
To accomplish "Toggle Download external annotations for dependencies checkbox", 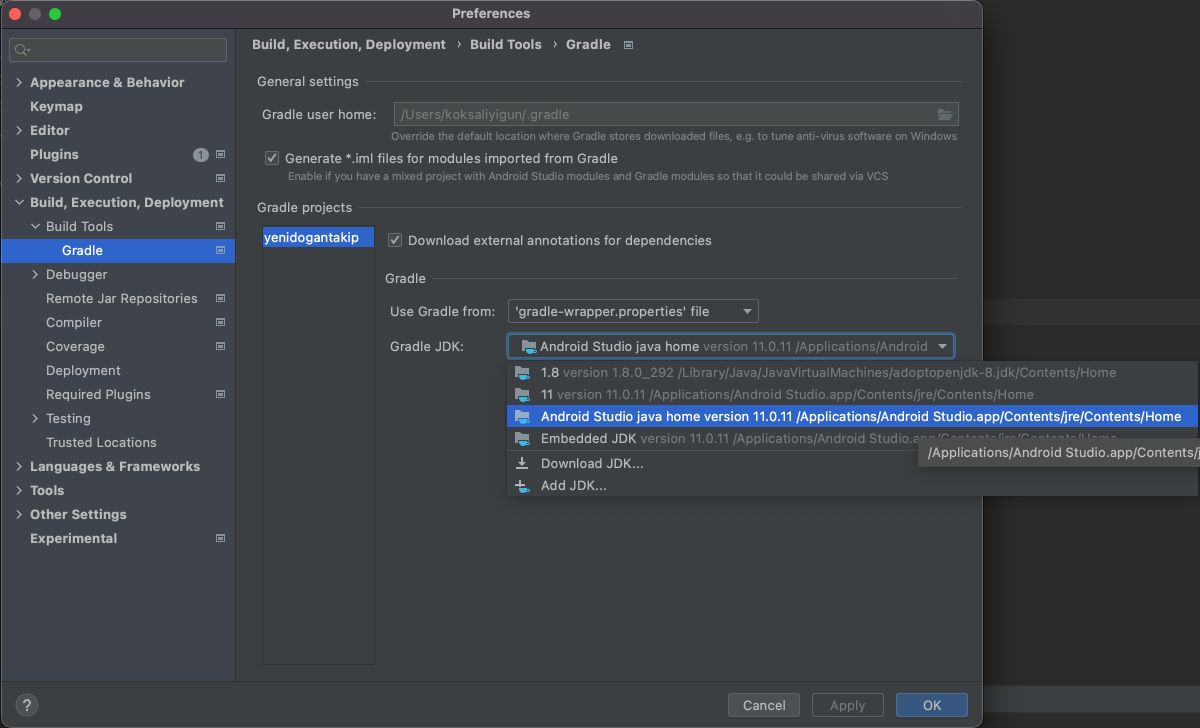I will 394,240.
